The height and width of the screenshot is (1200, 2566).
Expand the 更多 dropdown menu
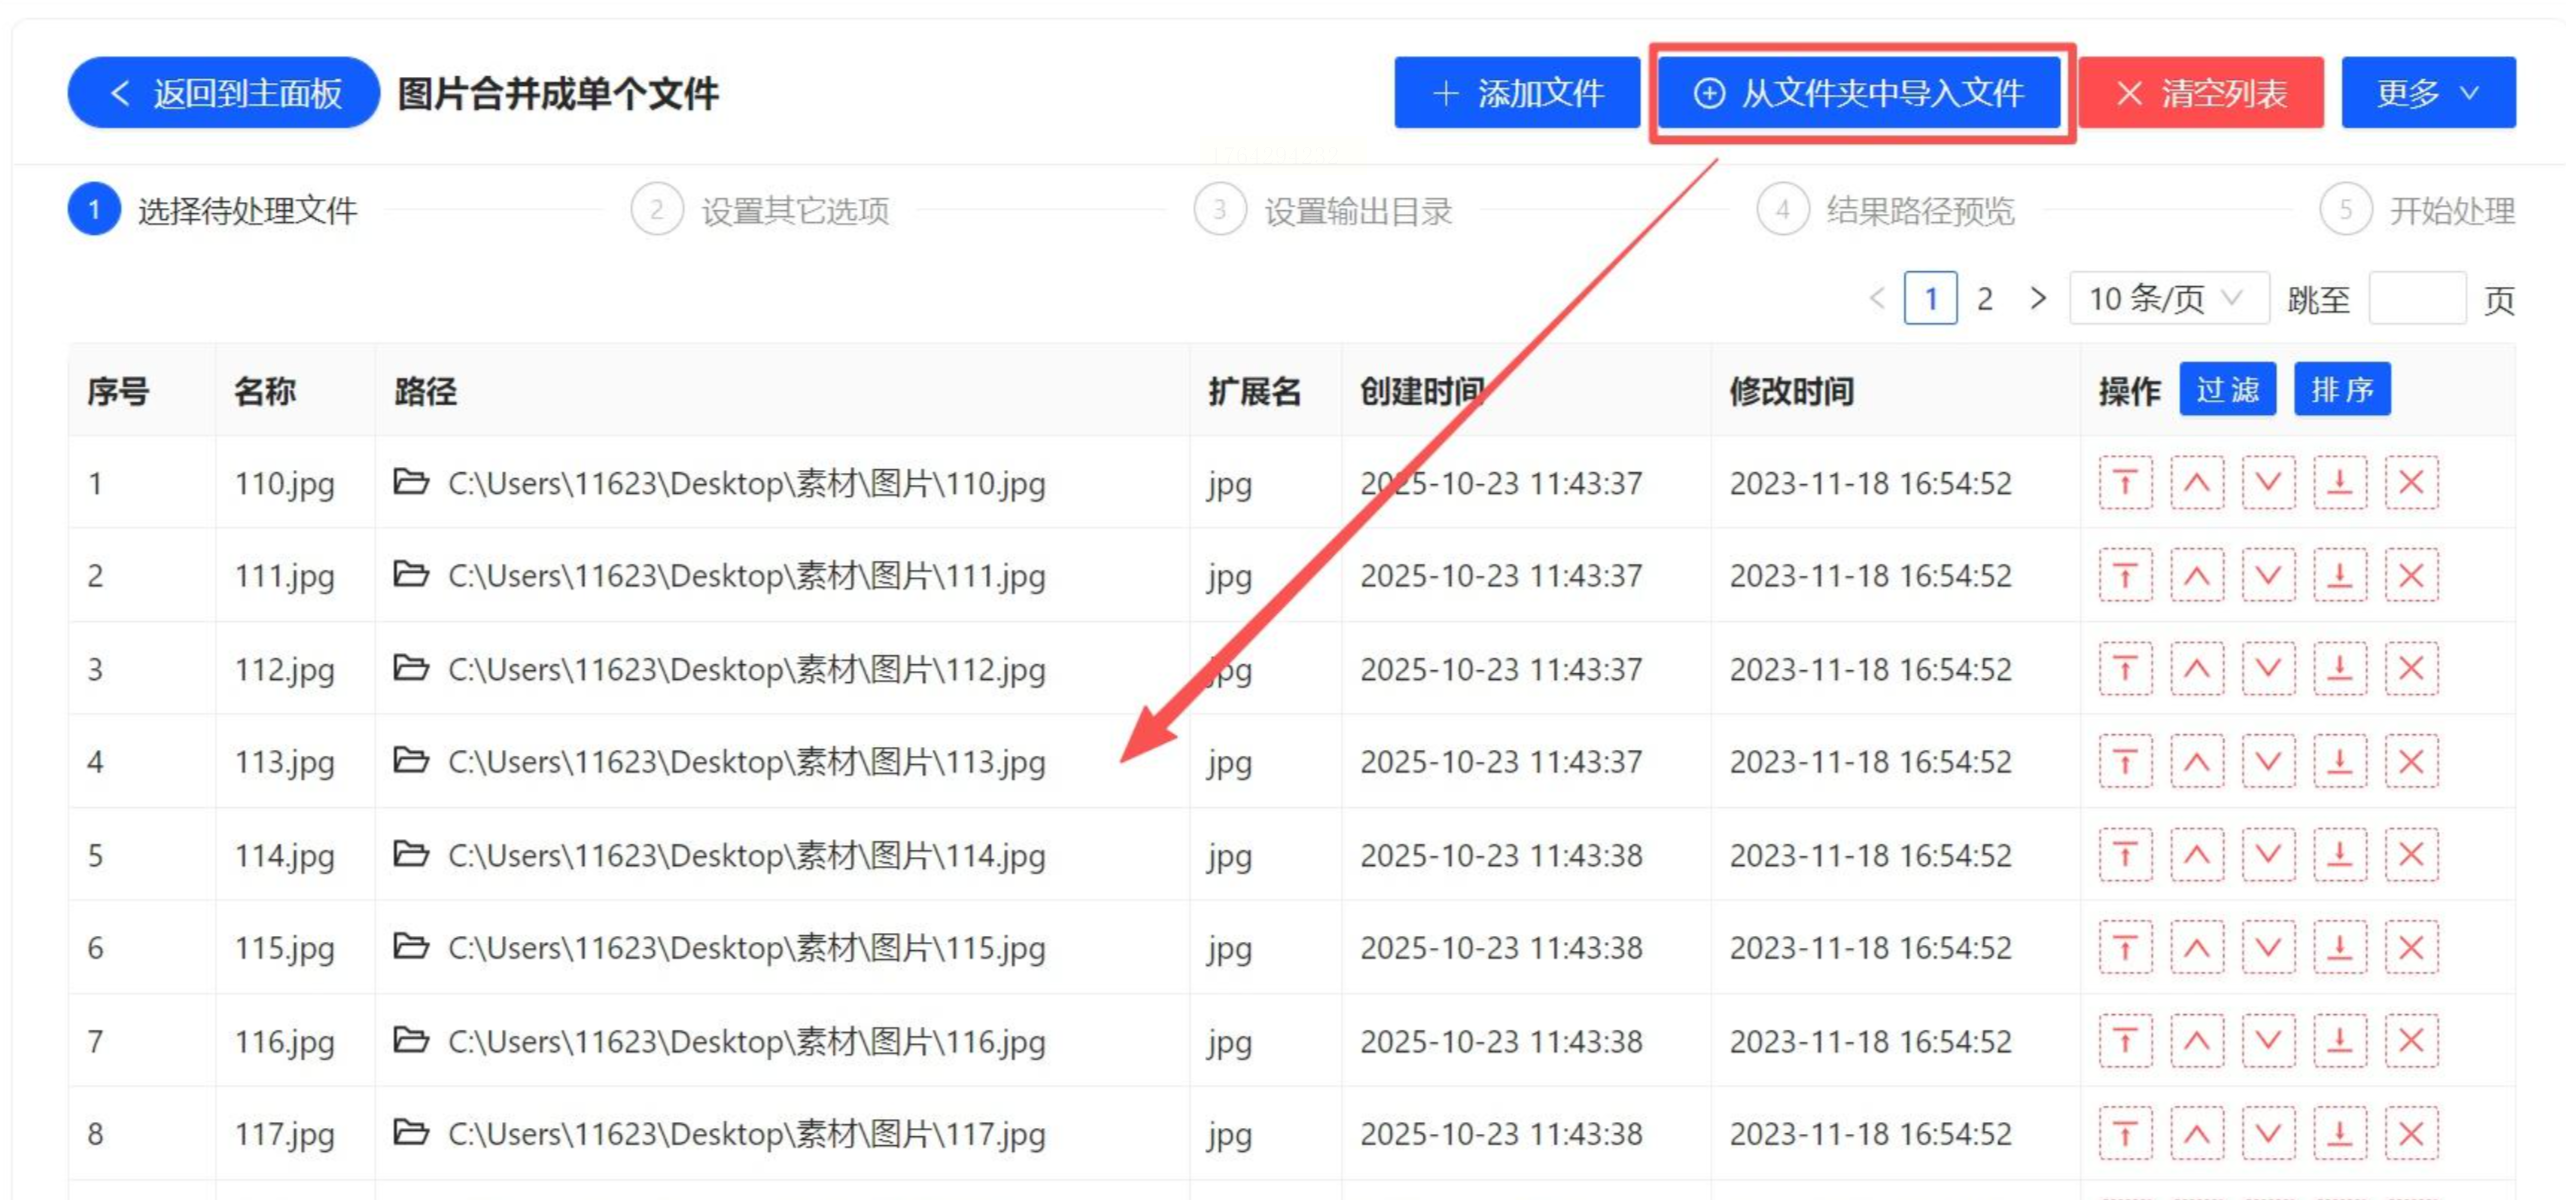(x=2427, y=93)
